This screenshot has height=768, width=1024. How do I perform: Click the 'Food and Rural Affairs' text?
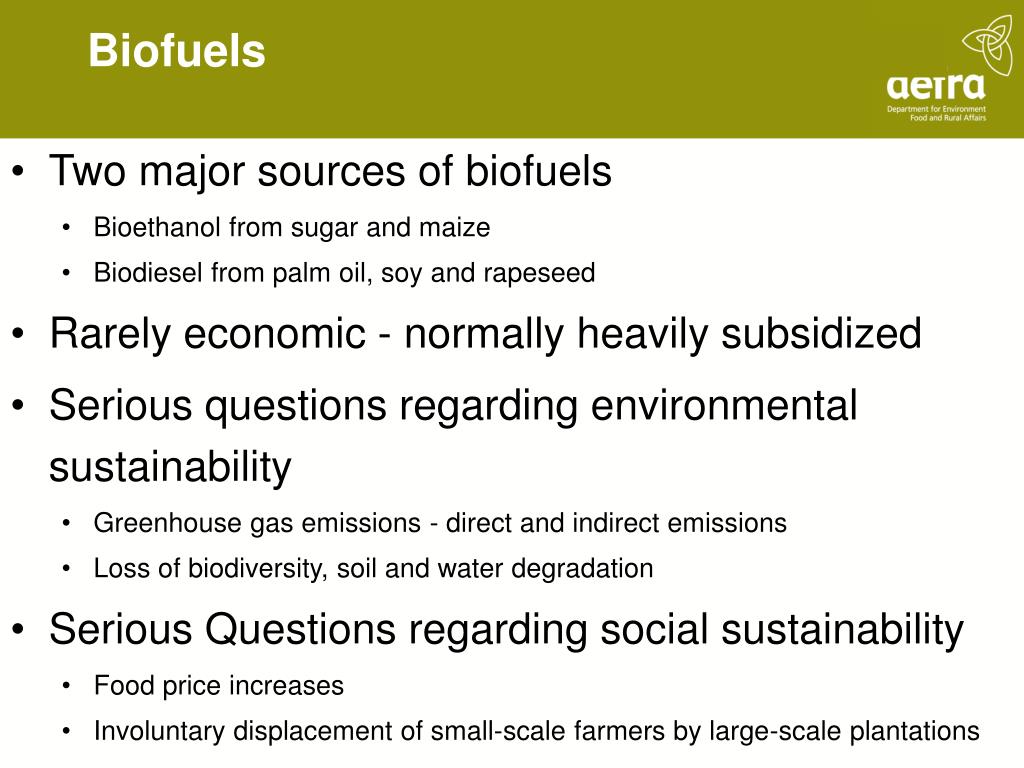click(x=948, y=118)
